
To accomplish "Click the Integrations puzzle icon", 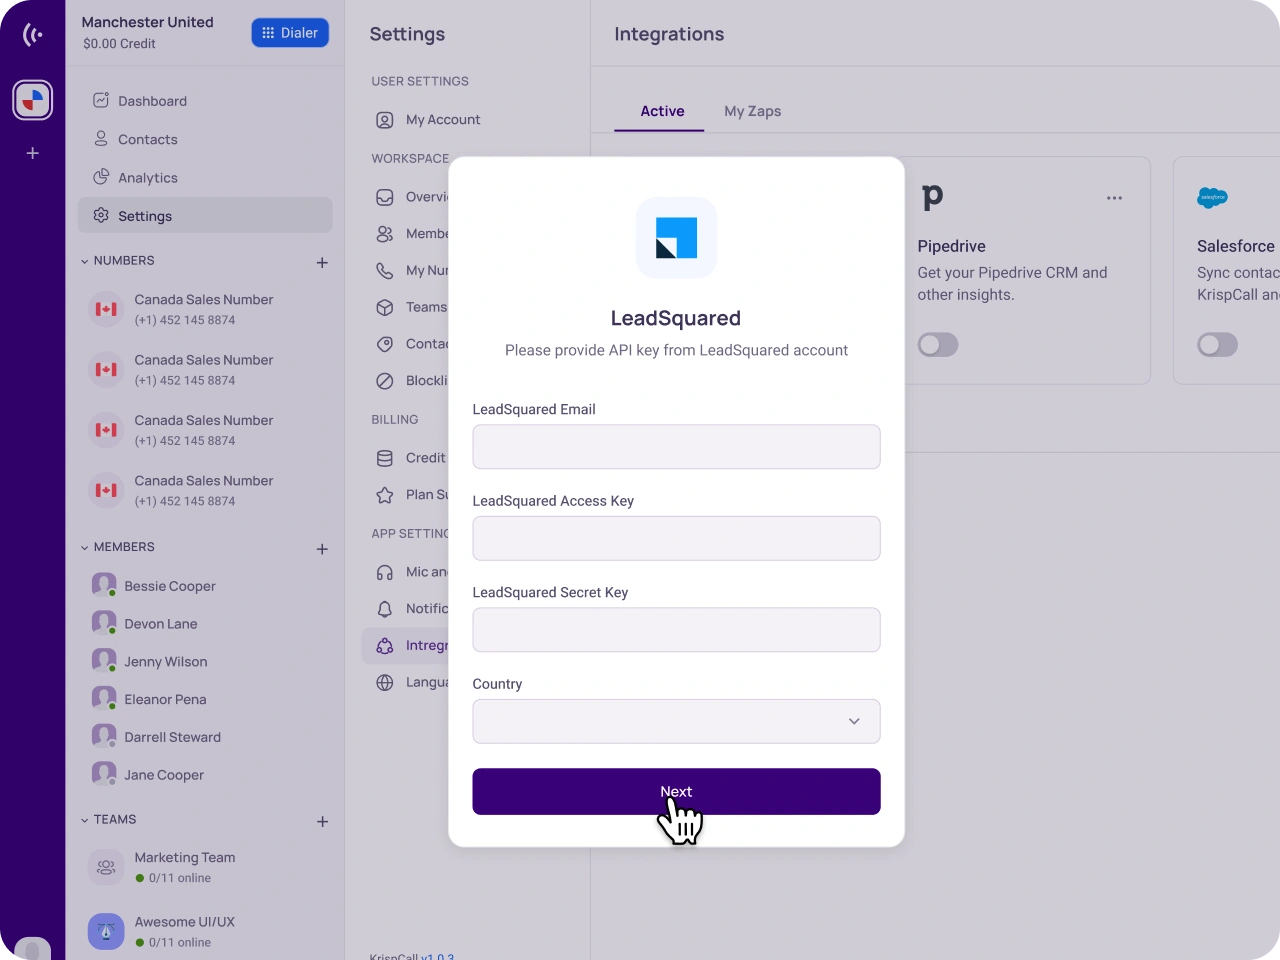I will pyautogui.click(x=385, y=646).
